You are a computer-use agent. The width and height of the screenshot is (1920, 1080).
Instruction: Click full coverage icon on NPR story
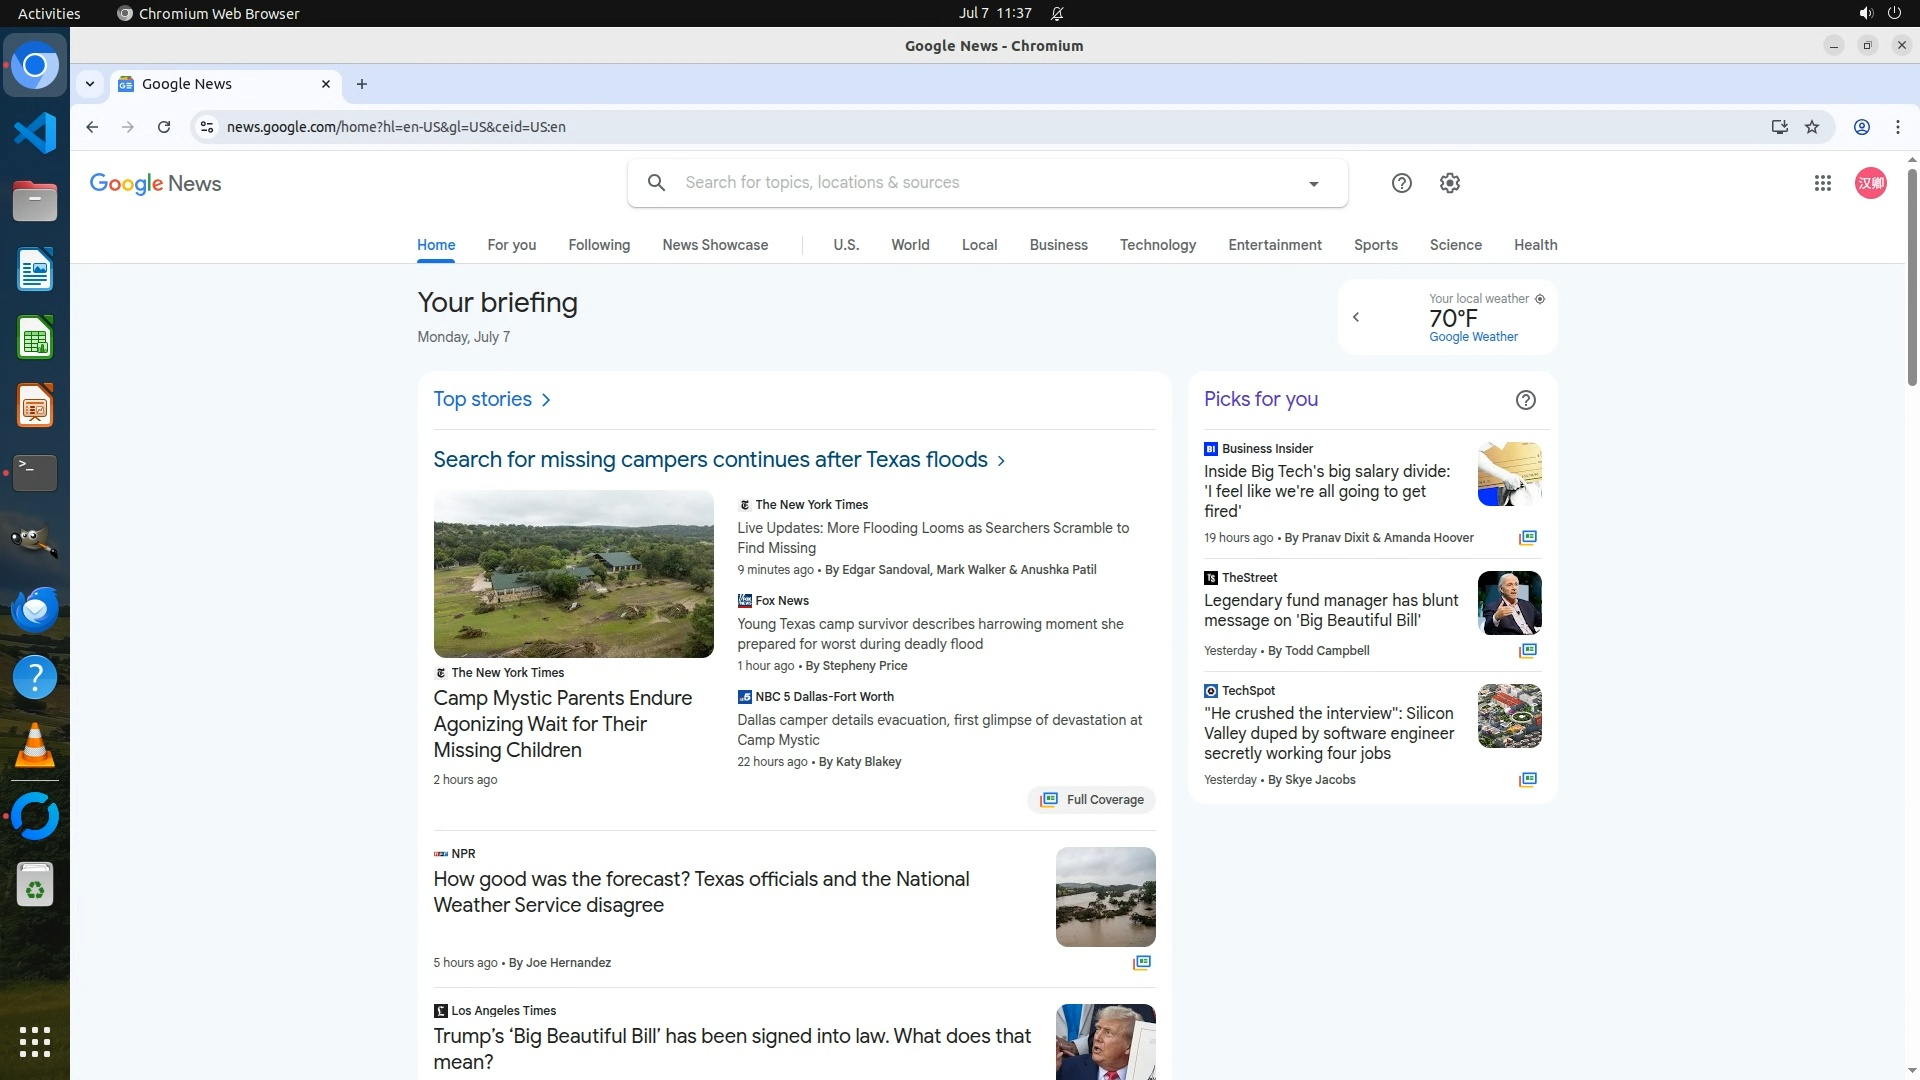(x=1141, y=962)
